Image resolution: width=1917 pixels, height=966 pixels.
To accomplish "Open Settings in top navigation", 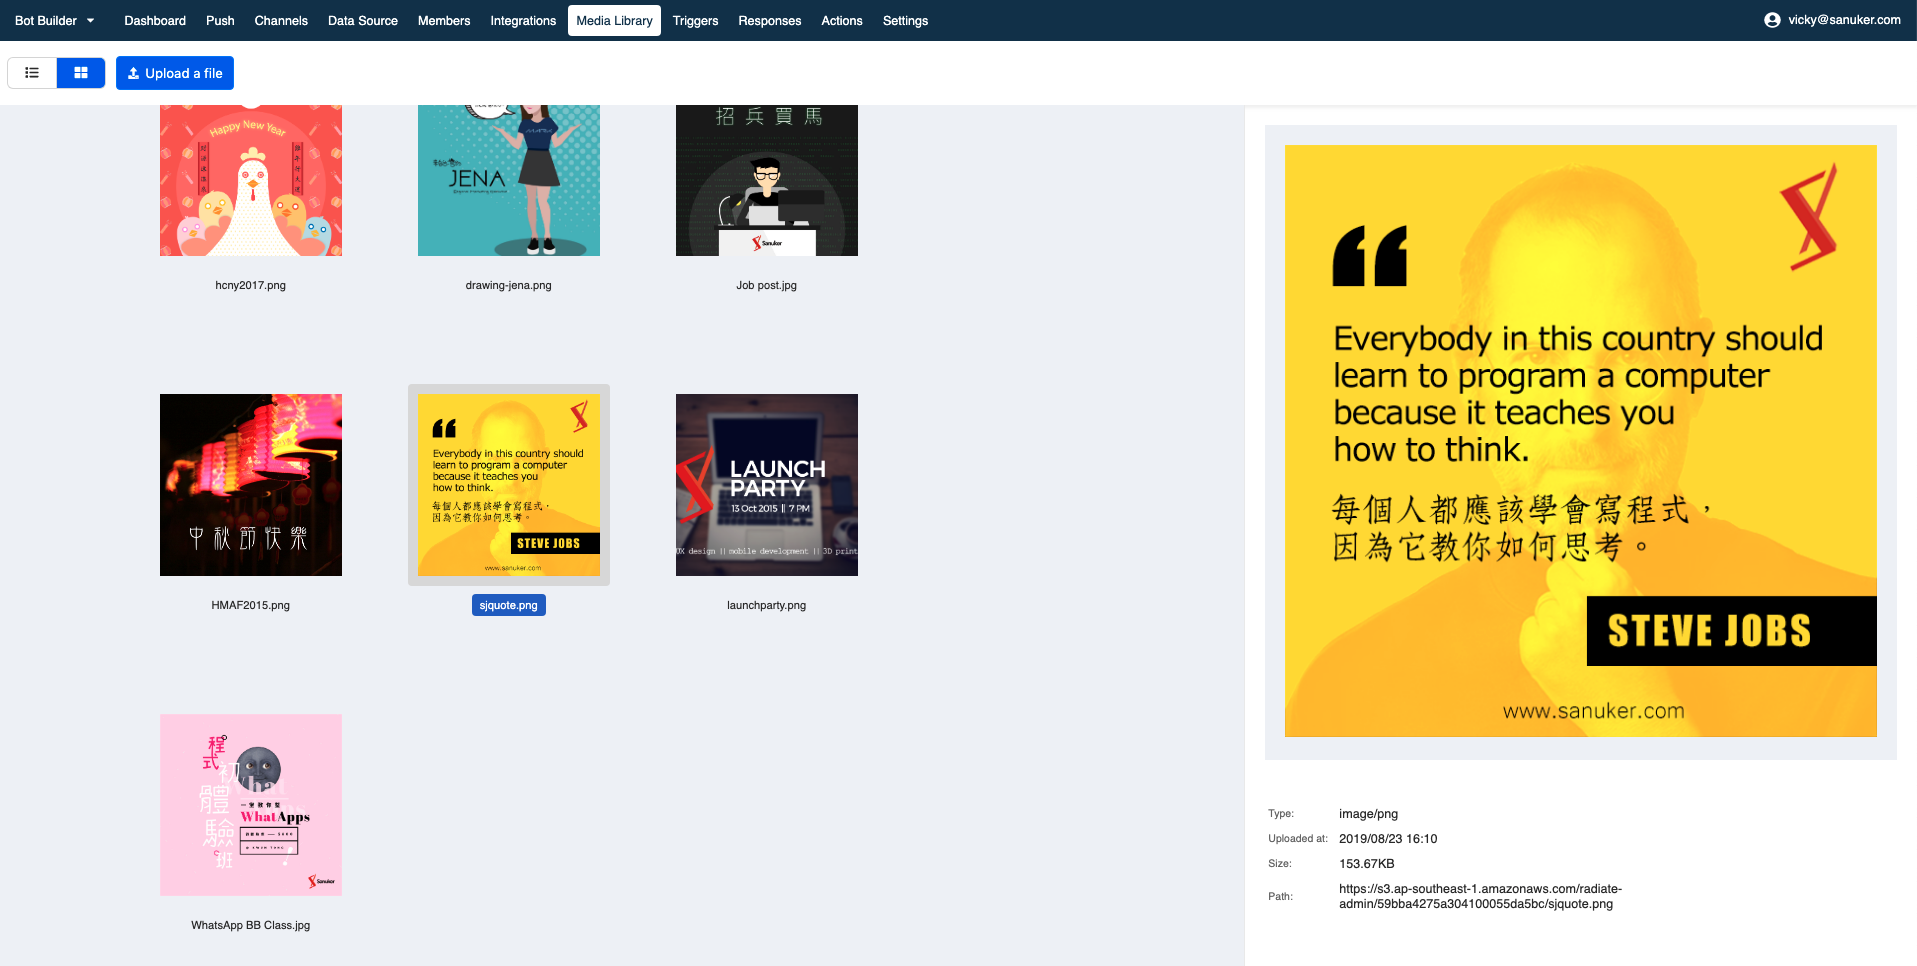I will tap(905, 20).
